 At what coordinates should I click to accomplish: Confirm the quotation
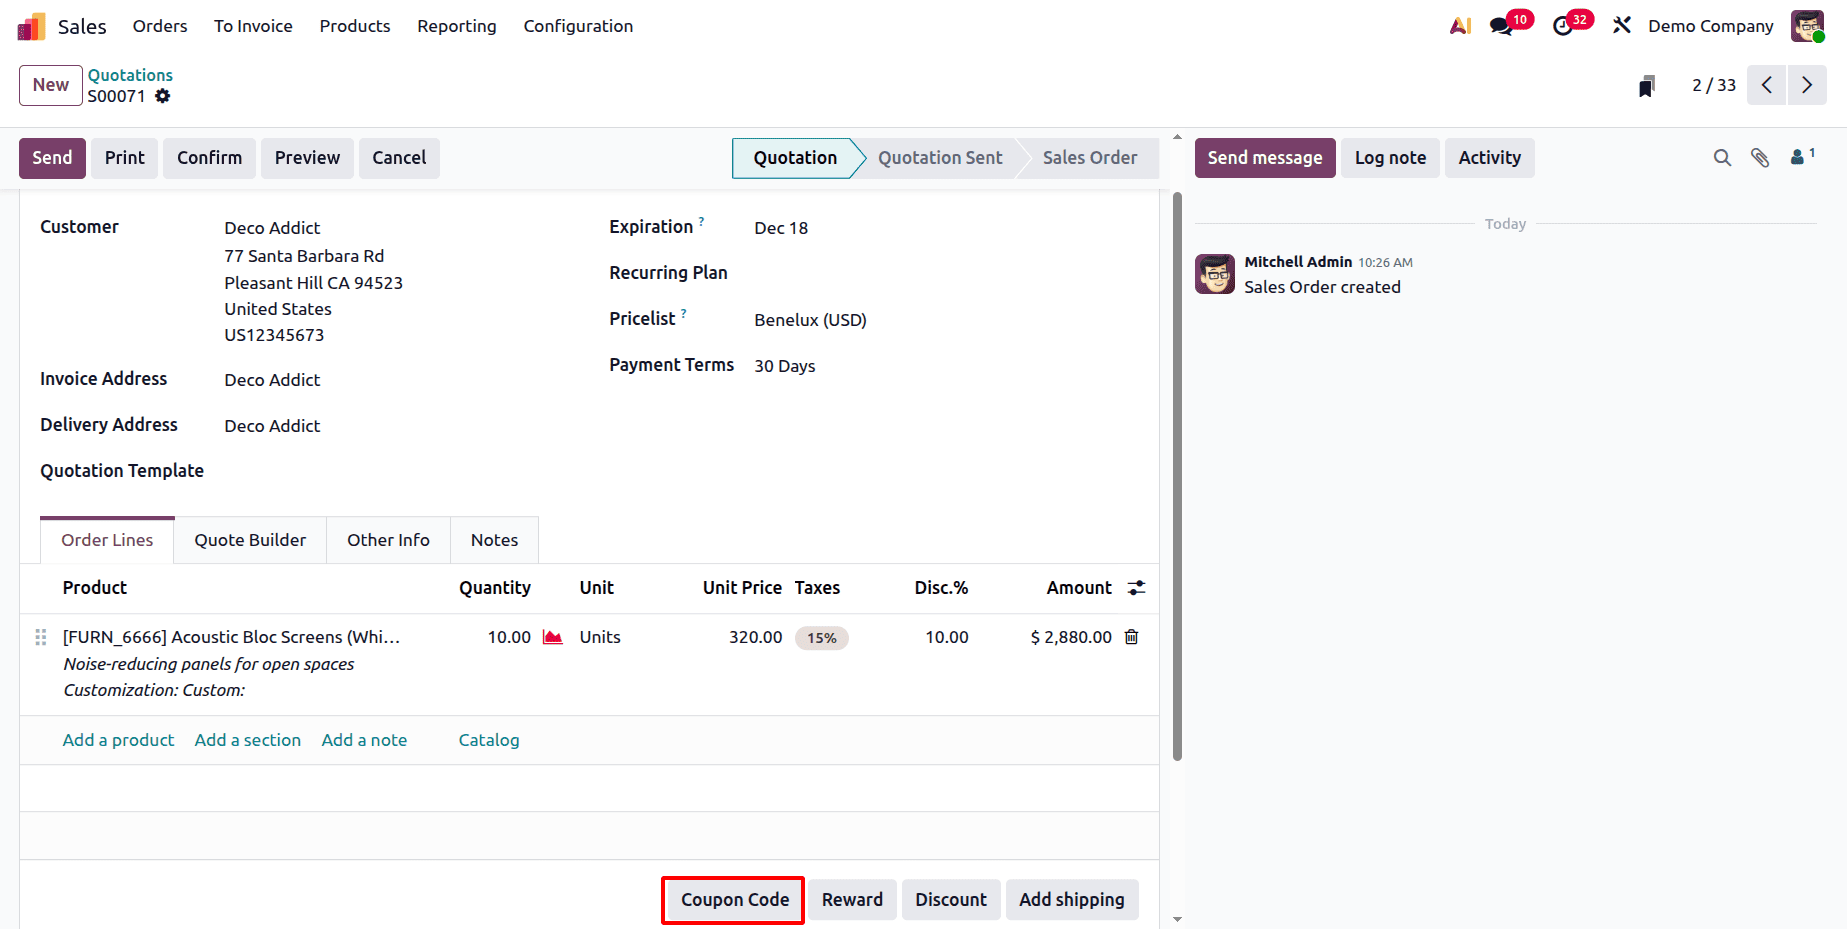(209, 157)
